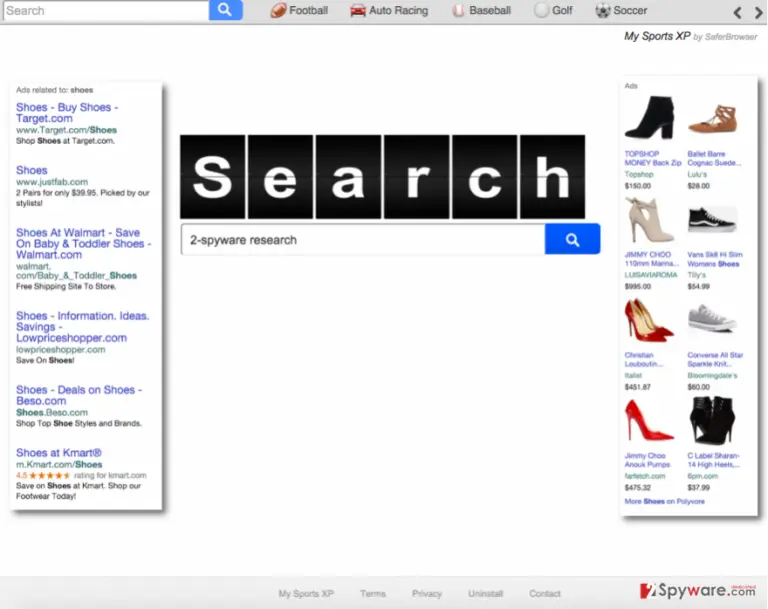768x609 pixels.
Task: Click Converse All Star grey sneaker thumbnail
Action: coord(712,318)
